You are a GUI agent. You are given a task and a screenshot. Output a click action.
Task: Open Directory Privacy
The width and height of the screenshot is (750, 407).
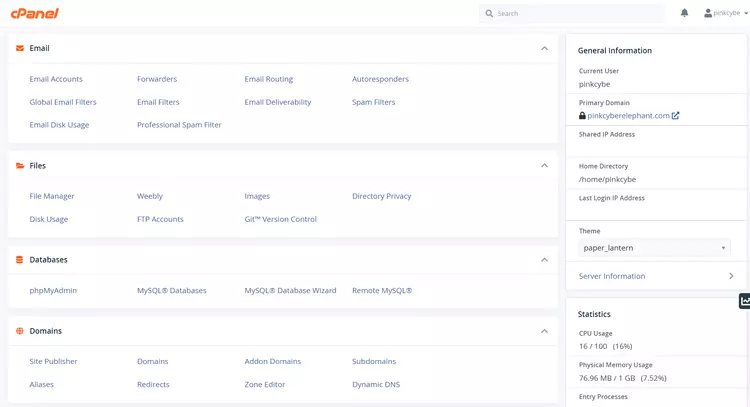click(382, 196)
